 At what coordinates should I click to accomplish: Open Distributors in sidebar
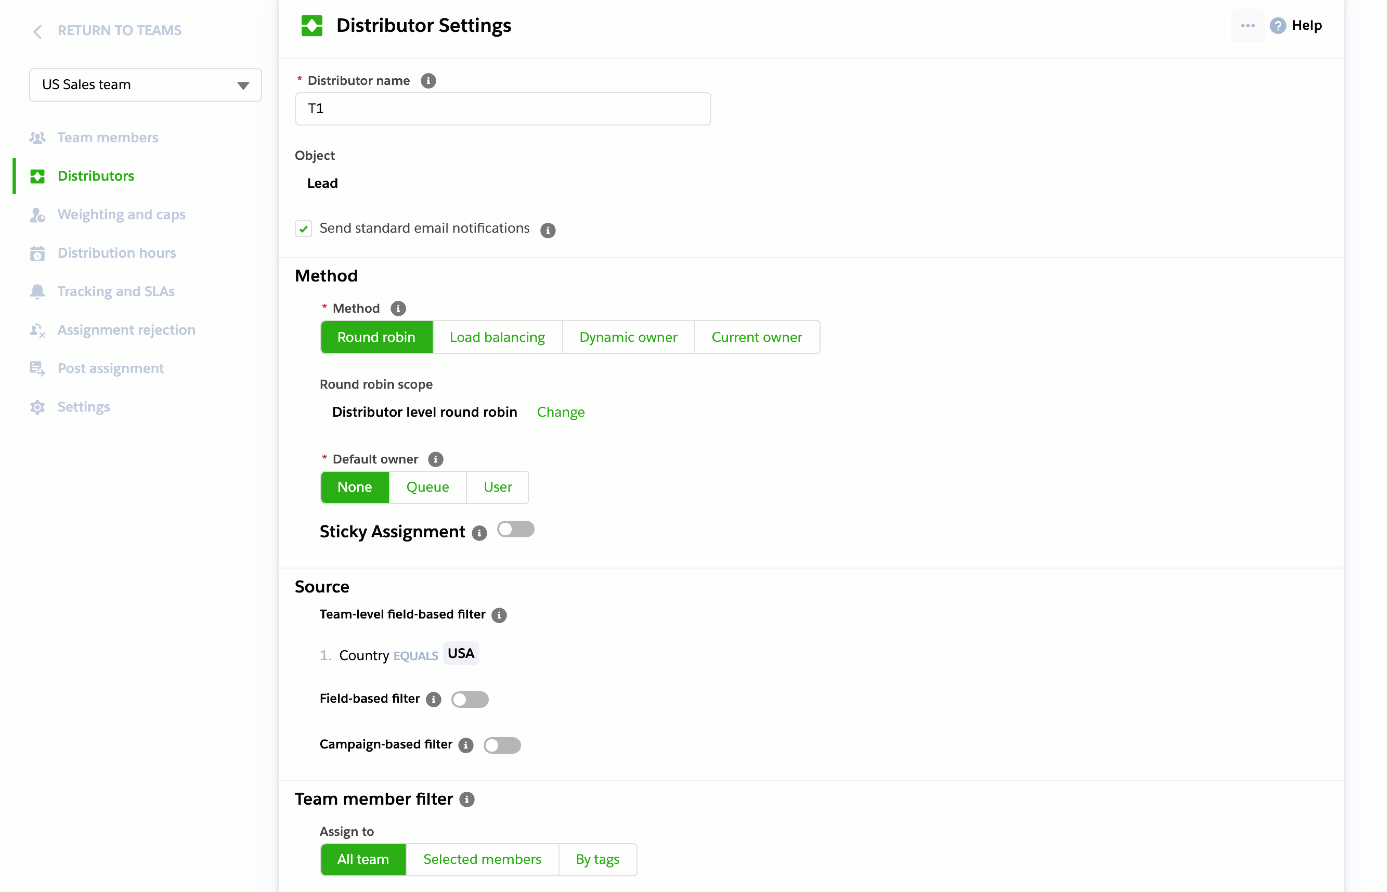(96, 176)
